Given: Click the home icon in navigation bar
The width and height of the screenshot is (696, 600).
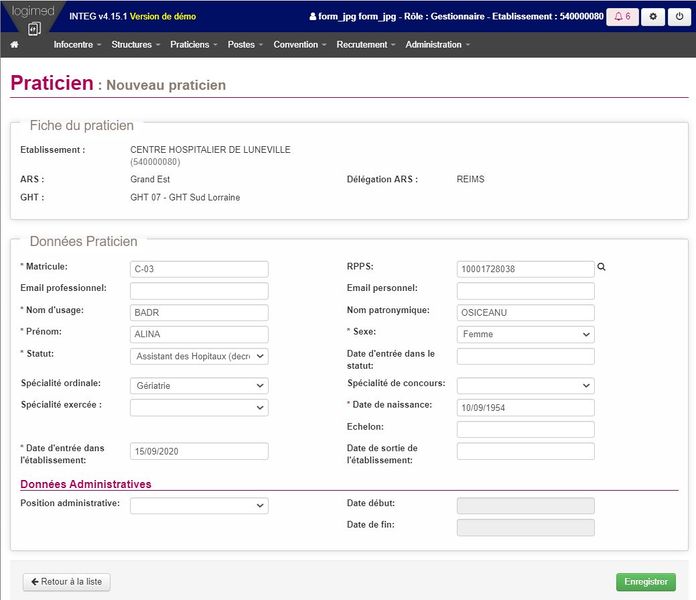Looking at the screenshot, I should [14, 44].
